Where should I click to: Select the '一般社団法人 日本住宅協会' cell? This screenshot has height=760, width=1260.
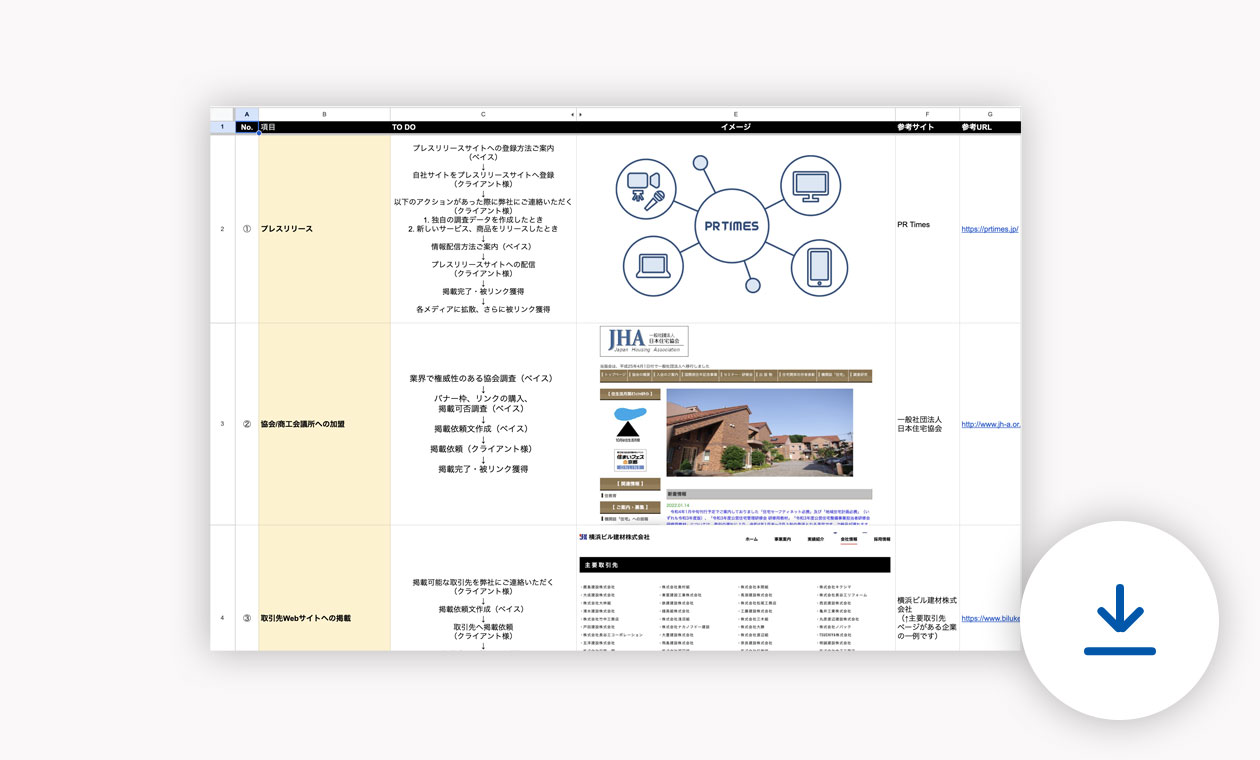[x=927, y=424]
